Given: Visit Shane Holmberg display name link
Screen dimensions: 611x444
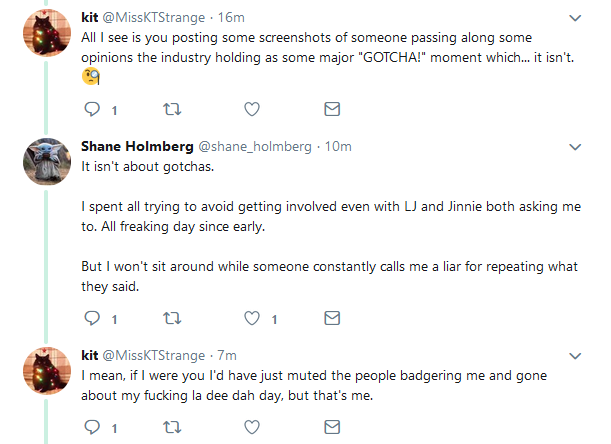Looking at the screenshot, I should click(x=137, y=146).
